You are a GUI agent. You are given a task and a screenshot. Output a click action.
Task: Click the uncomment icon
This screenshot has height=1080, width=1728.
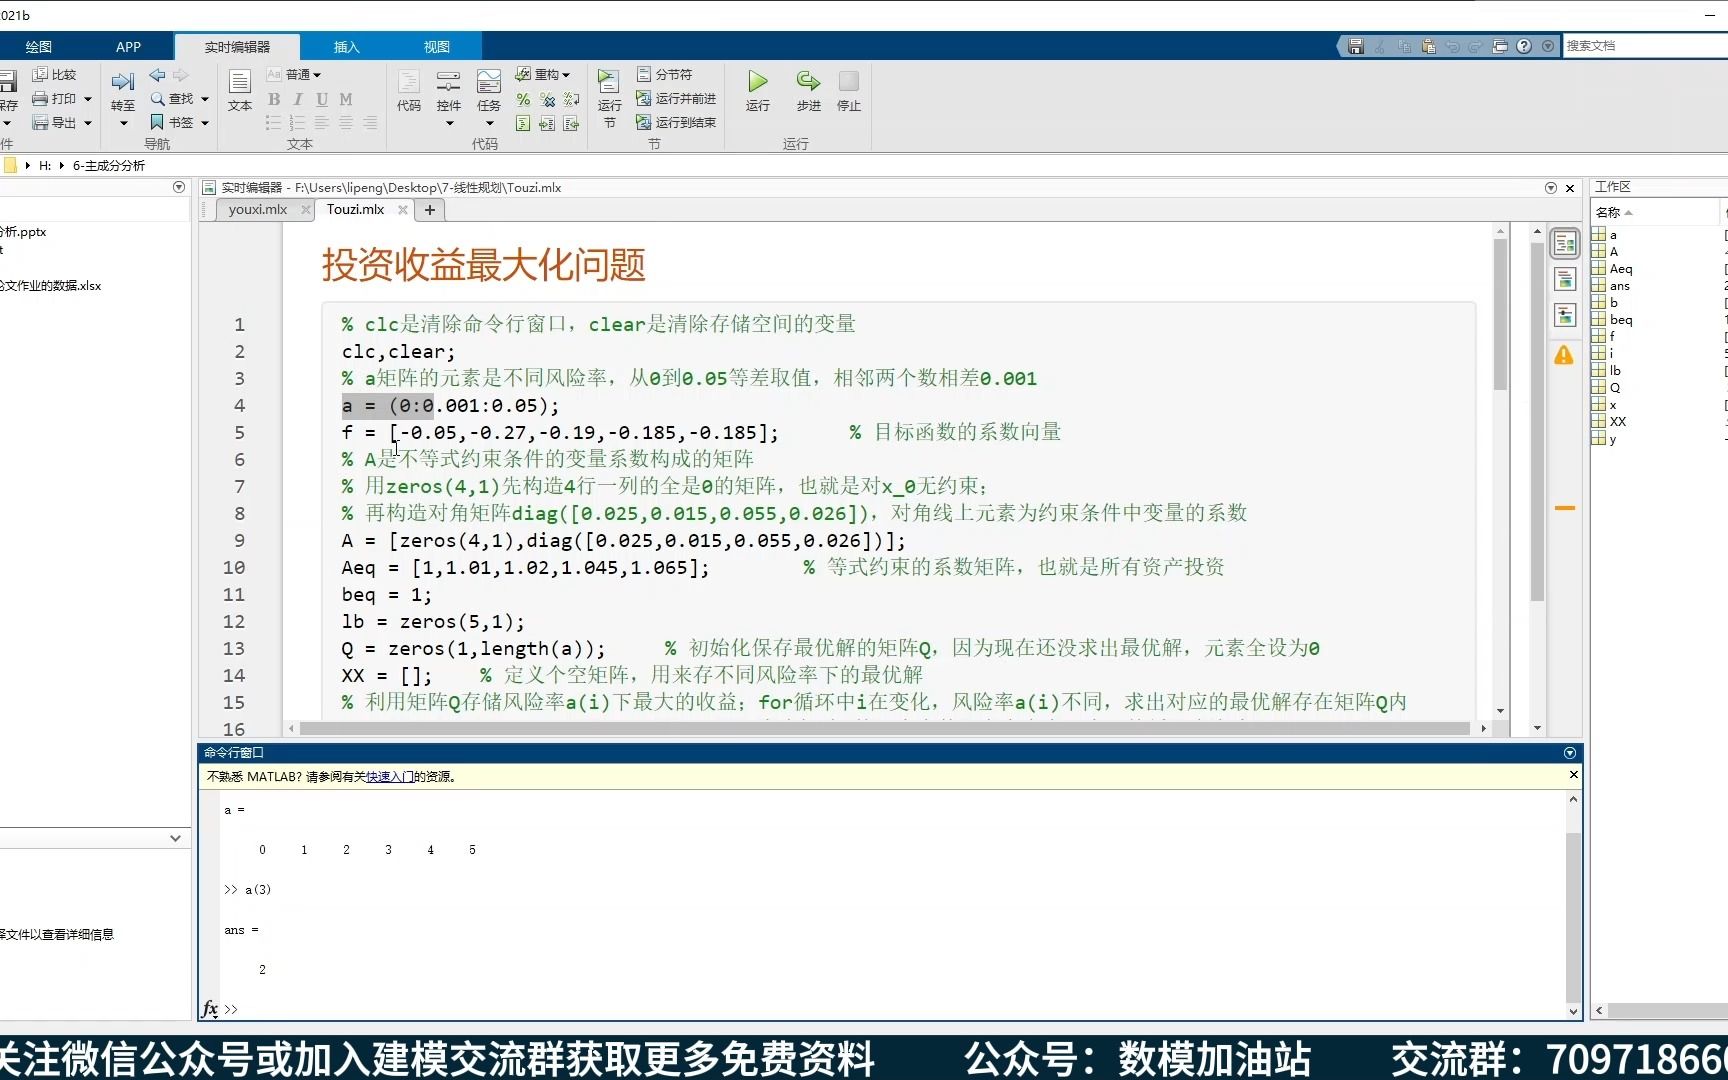click(x=547, y=99)
